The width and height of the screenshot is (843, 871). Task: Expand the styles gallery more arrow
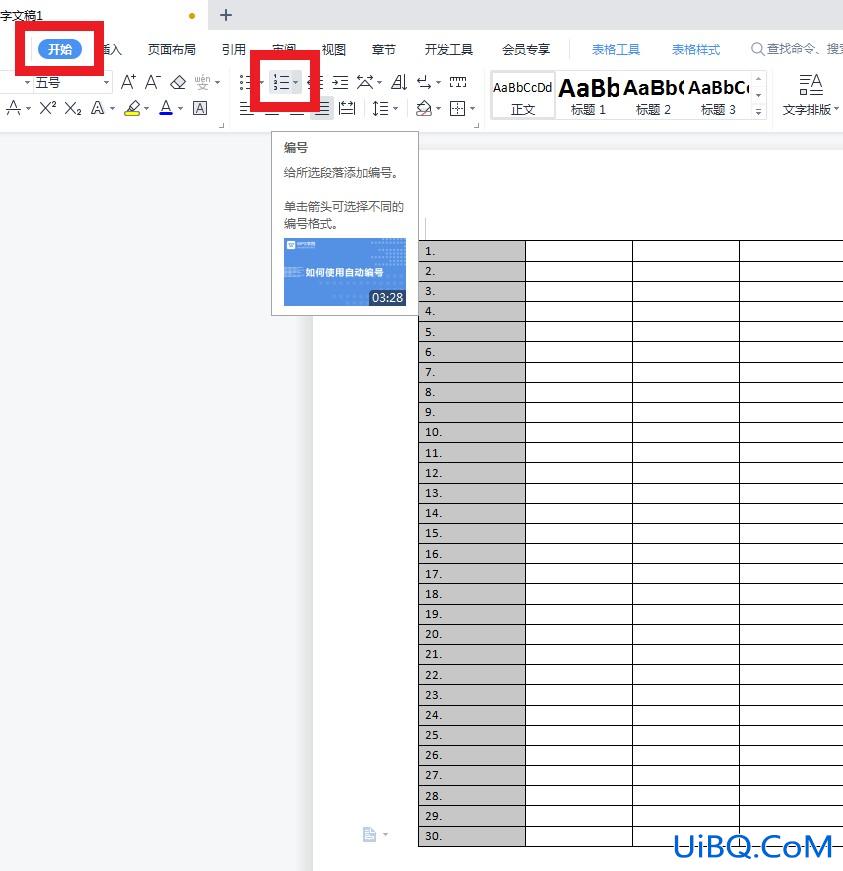tap(759, 112)
